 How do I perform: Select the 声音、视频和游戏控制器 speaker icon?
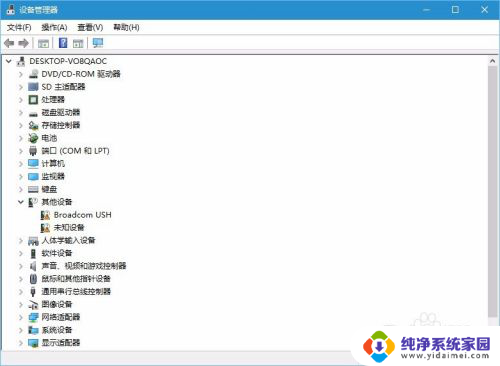pos(33,266)
